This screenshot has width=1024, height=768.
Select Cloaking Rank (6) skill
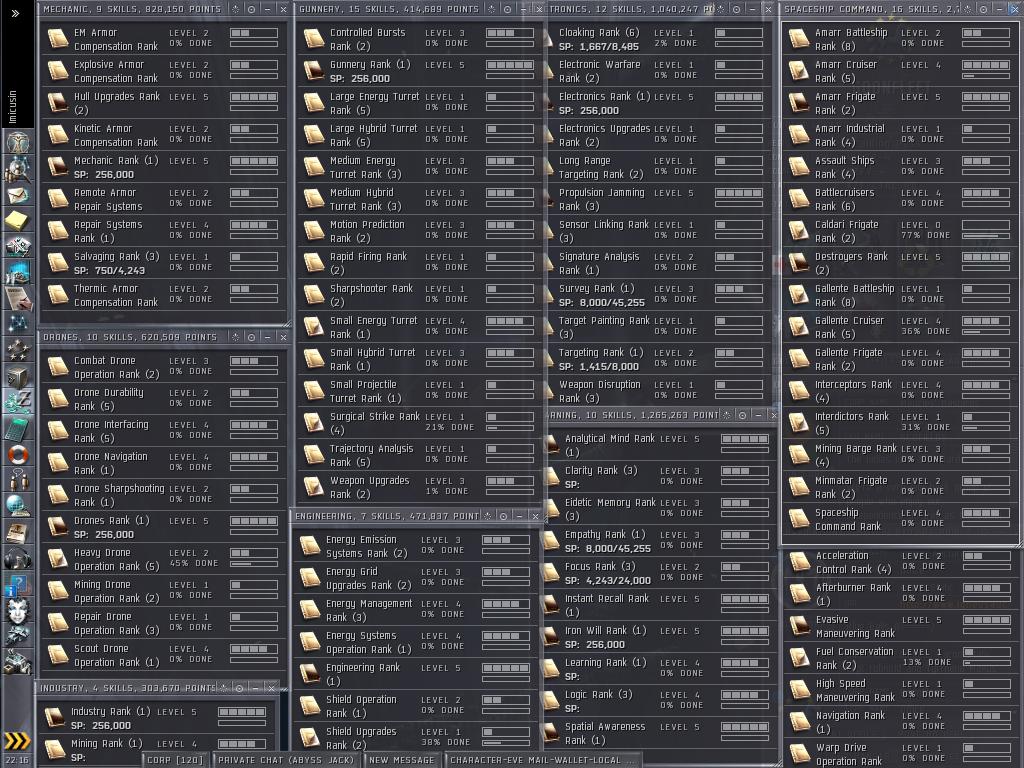click(660, 39)
